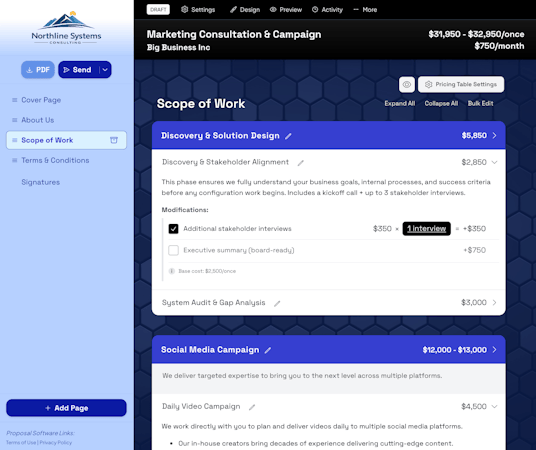Collapse the Discovery & Stakeholder Alignment chevron
Image resolution: width=536 pixels, height=450 pixels.
pyautogui.click(x=494, y=162)
